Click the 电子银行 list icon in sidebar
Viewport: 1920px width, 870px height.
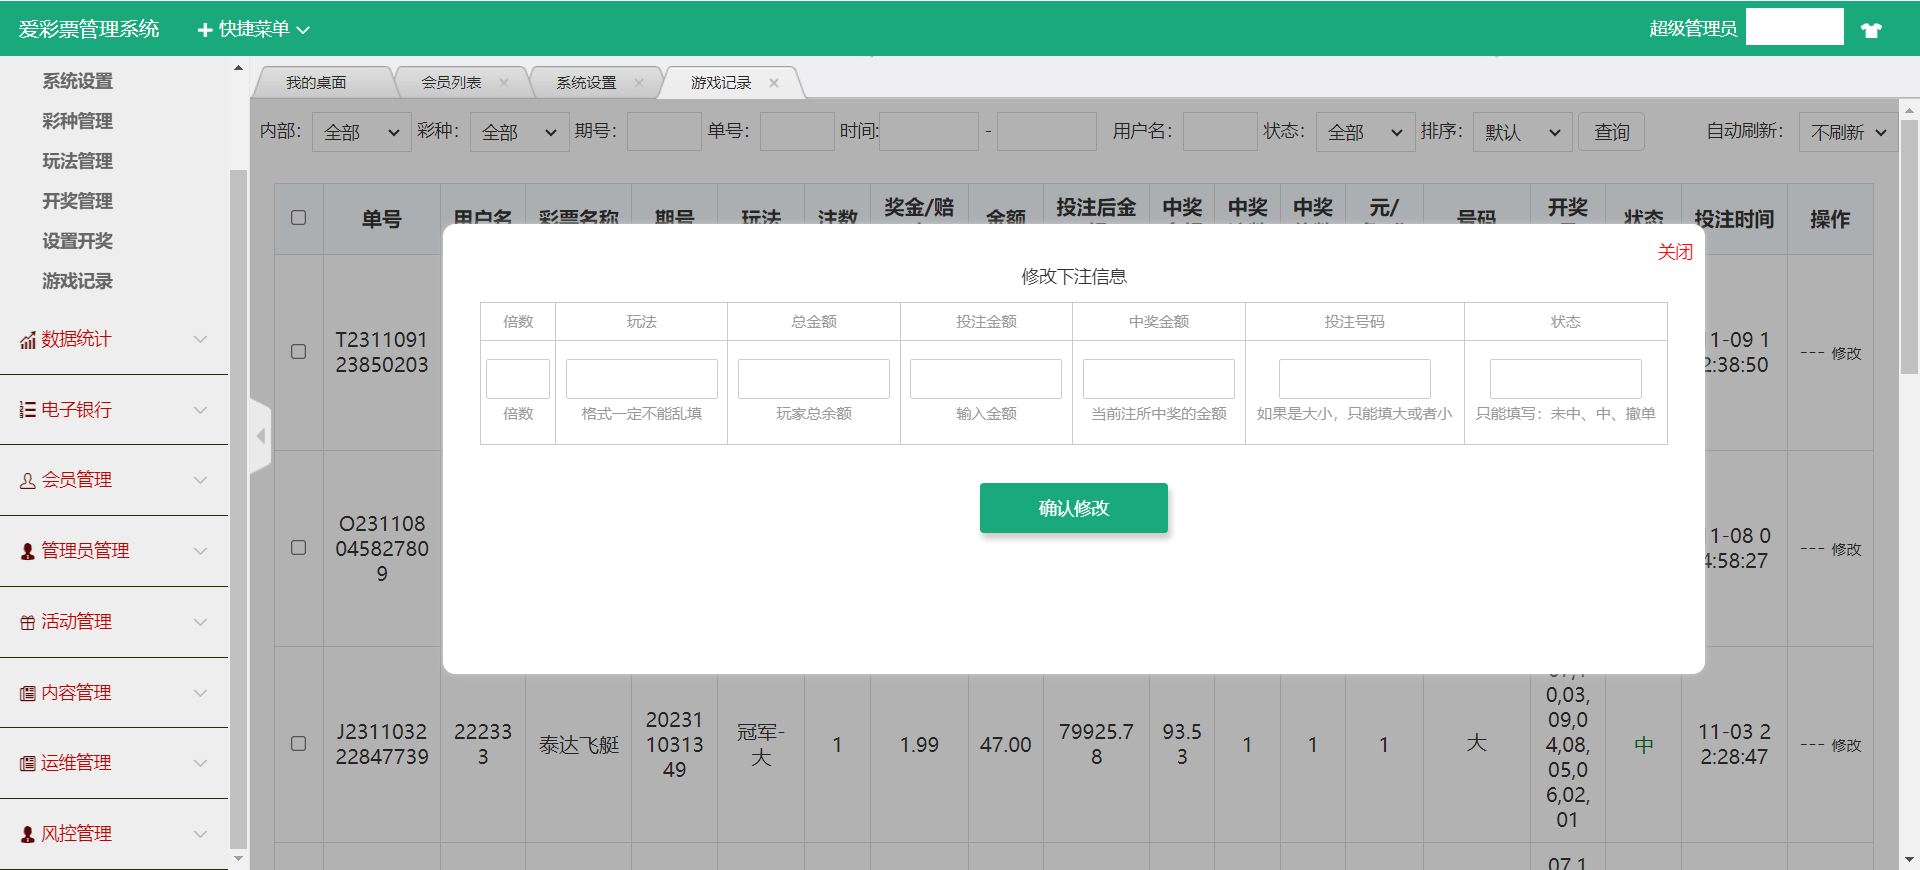pos(27,410)
